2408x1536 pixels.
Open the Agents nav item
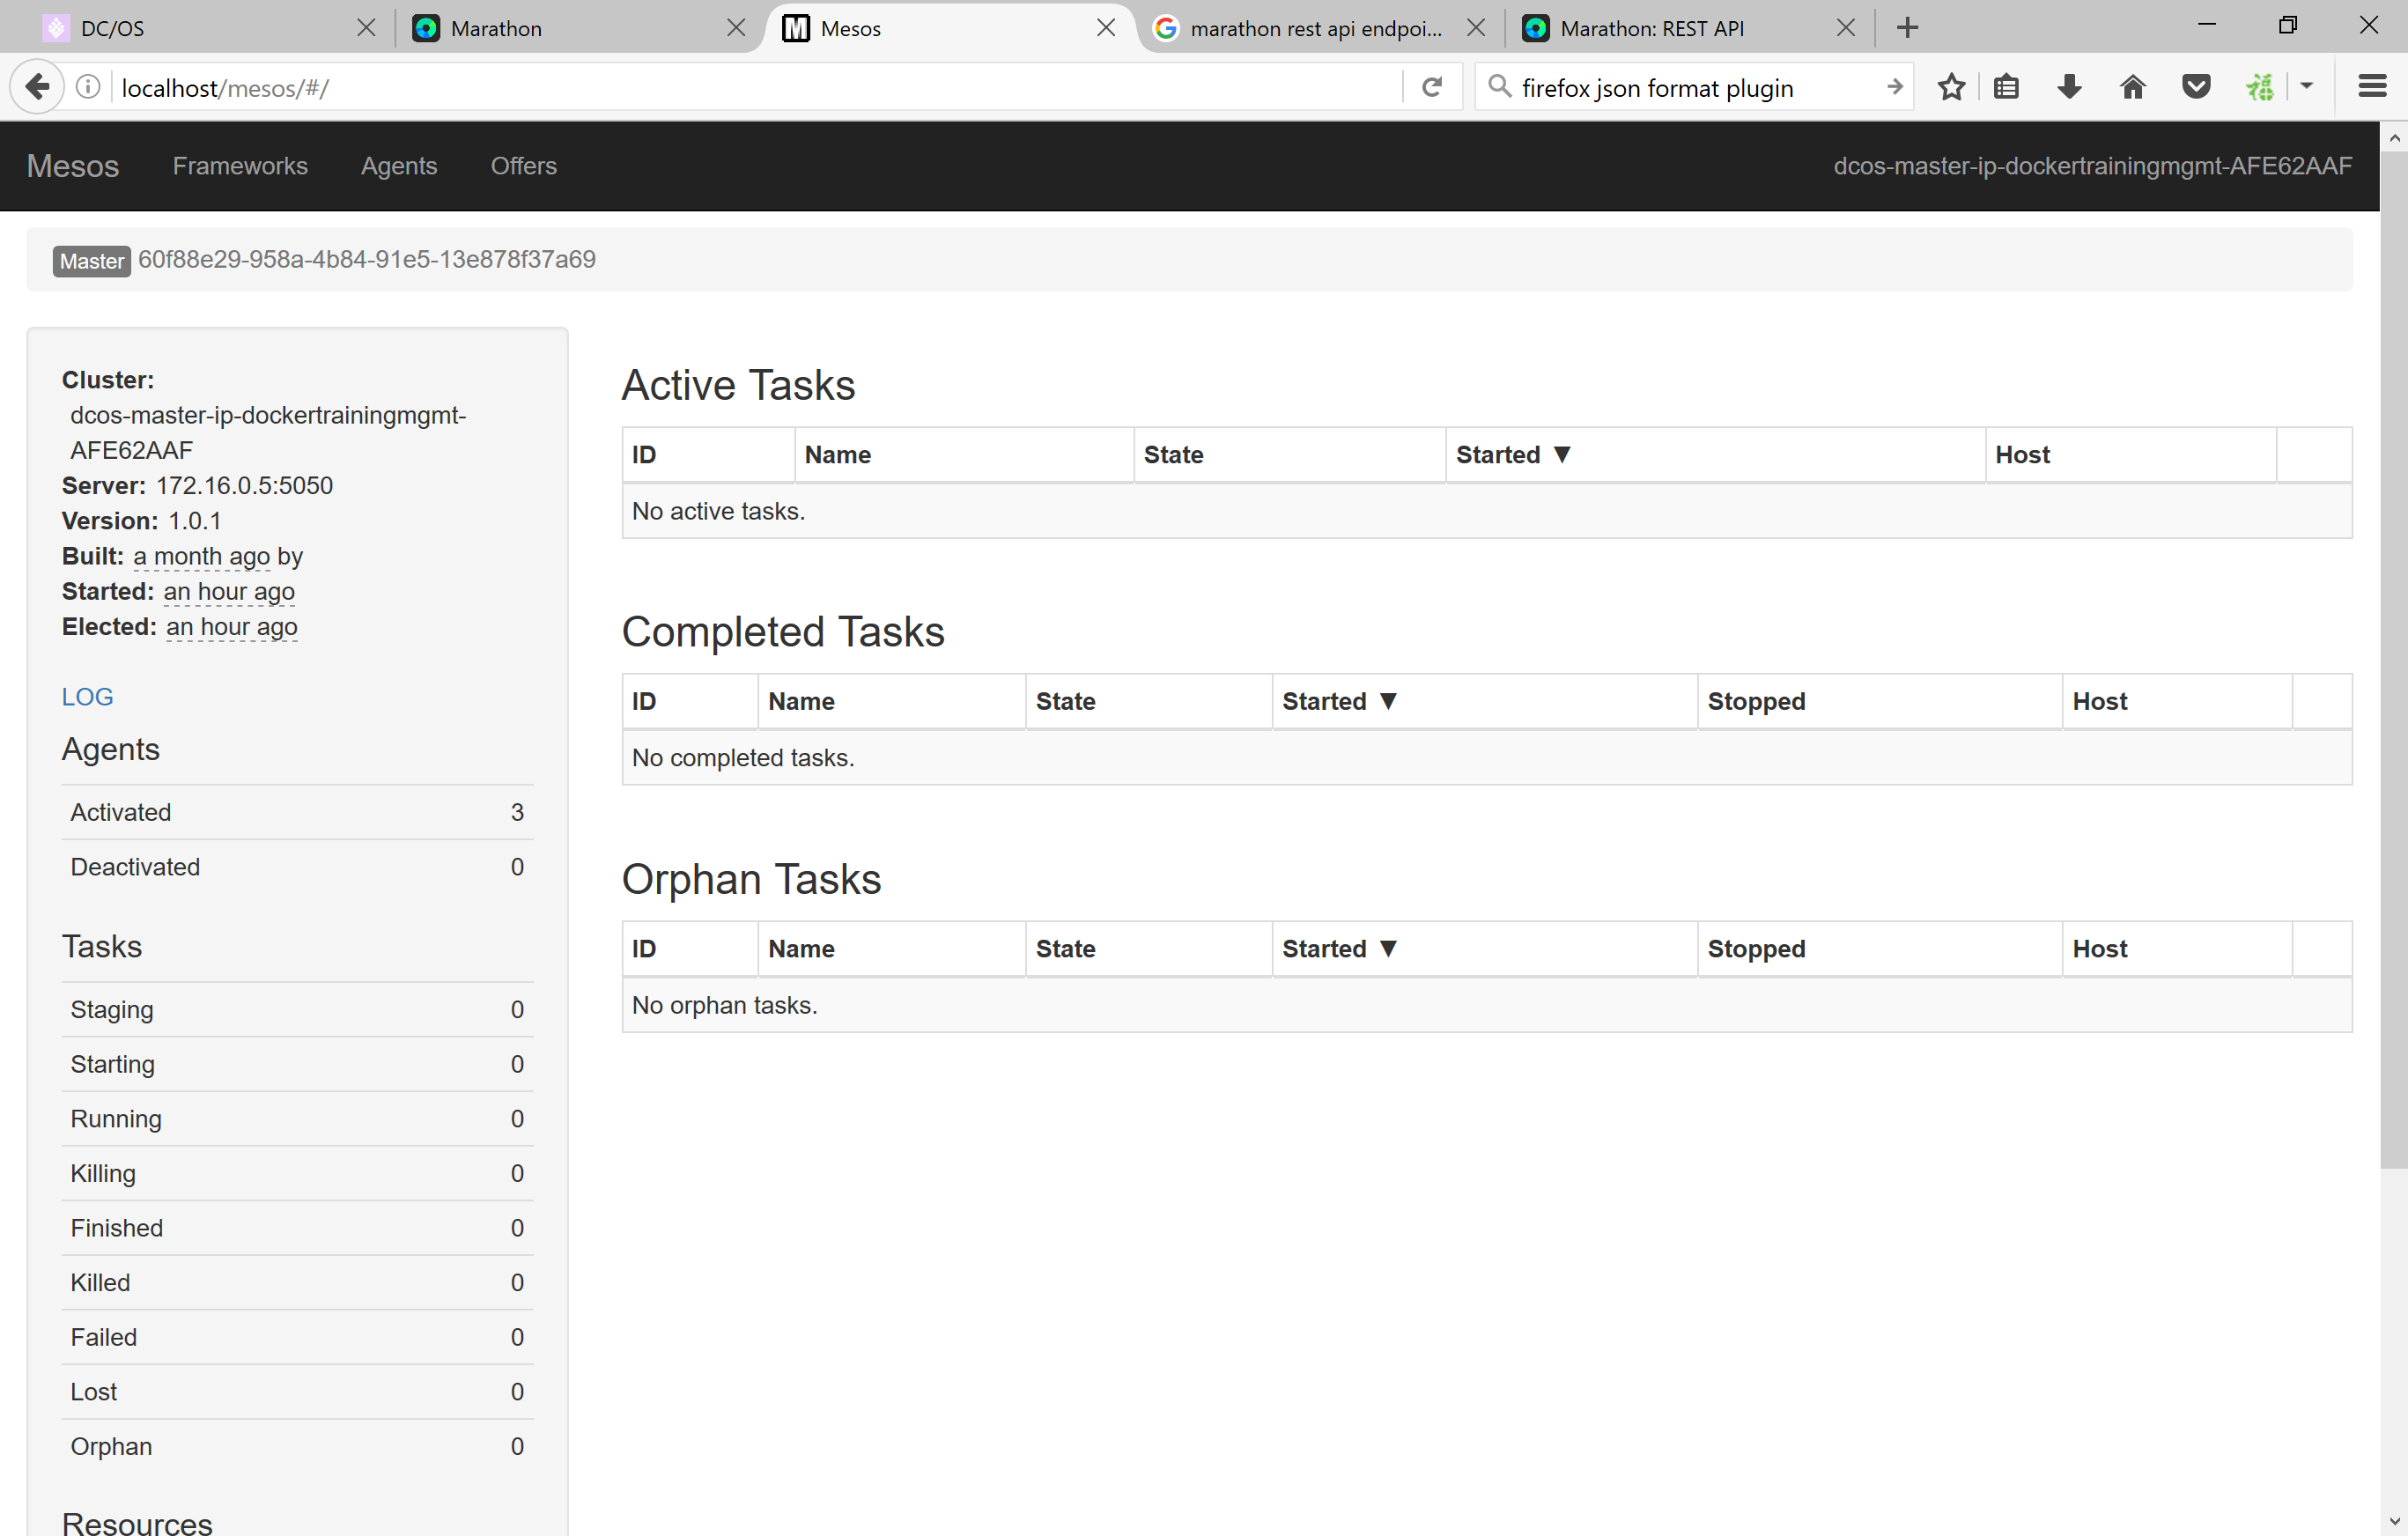[x=399, y=166]
